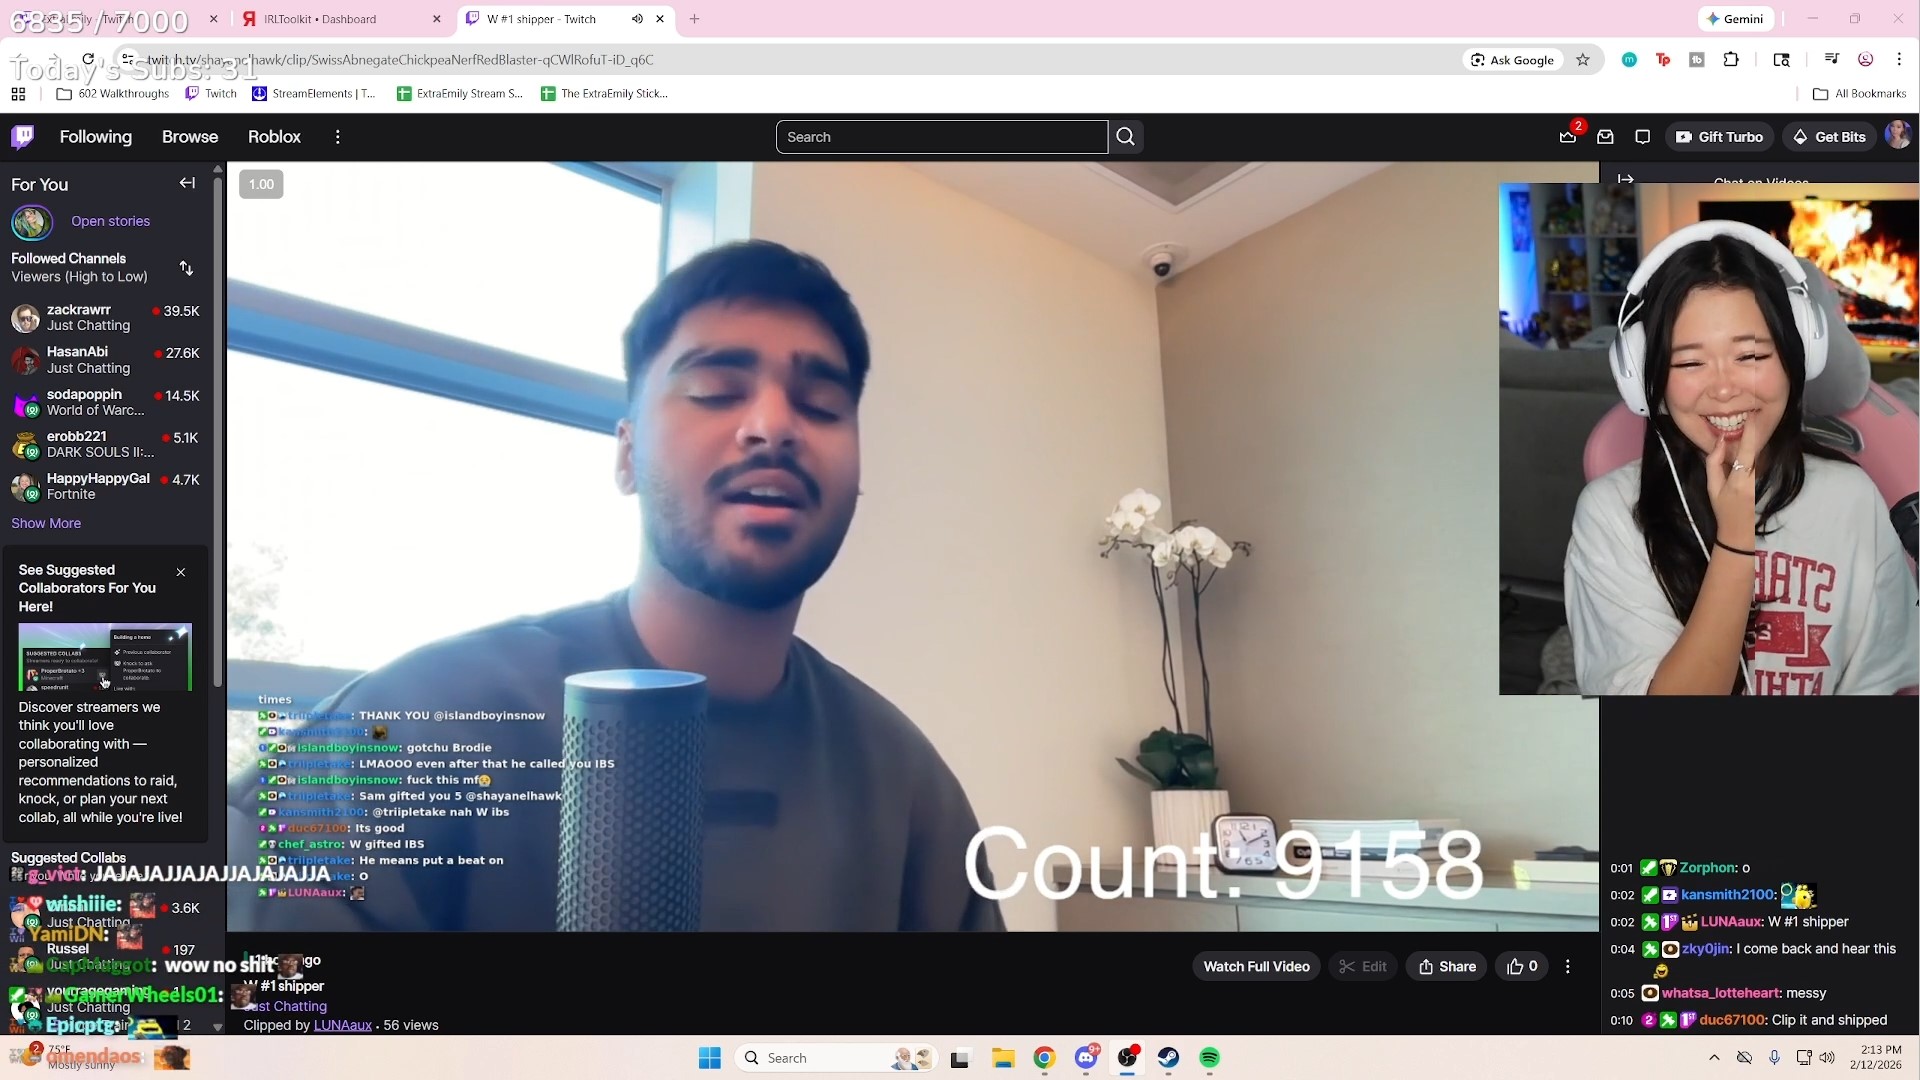The image size is (1920, 1080).
Task: Collapse the For You sidebar
Action: 187,183
